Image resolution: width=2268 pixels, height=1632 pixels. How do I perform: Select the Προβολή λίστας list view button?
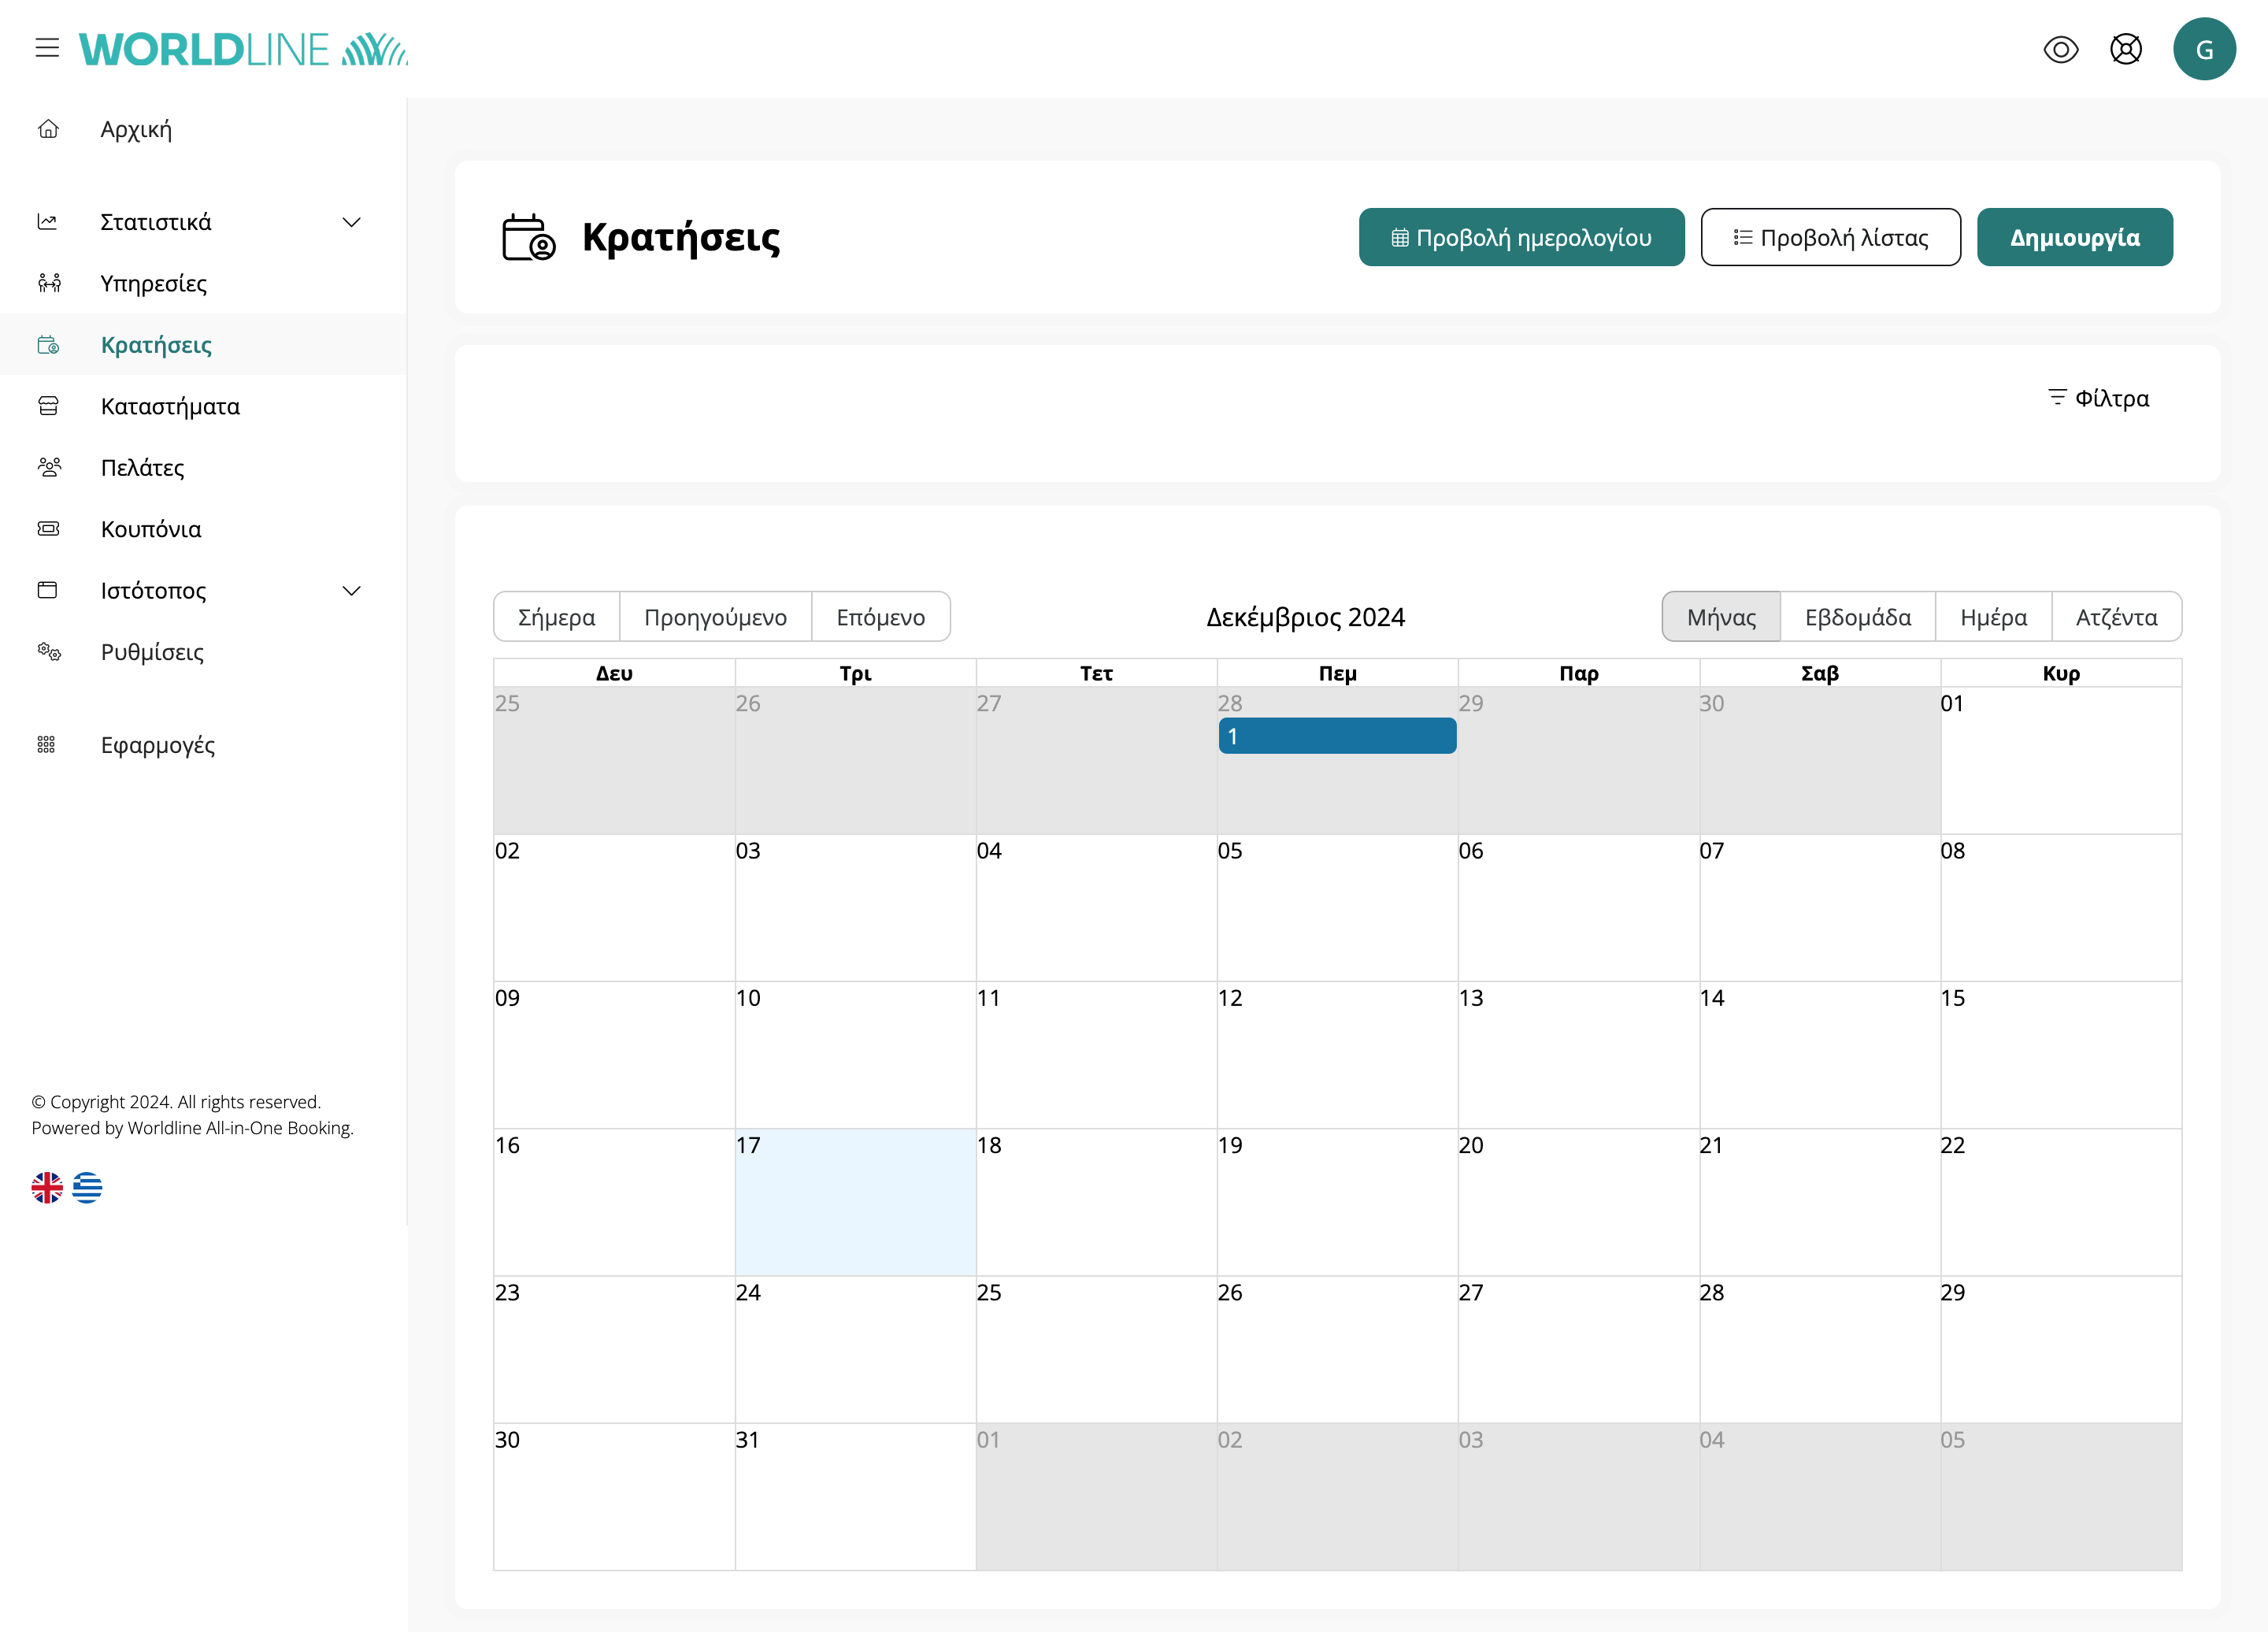[1830, 238]
